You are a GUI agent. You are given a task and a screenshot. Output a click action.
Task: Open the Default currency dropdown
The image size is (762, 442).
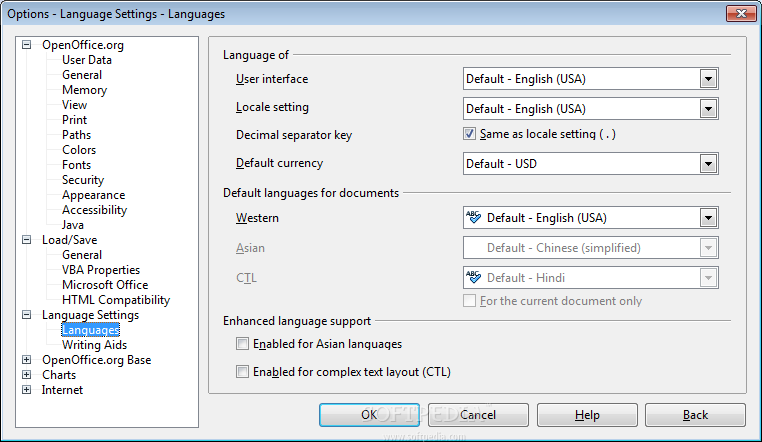click(x=708, y=164)
